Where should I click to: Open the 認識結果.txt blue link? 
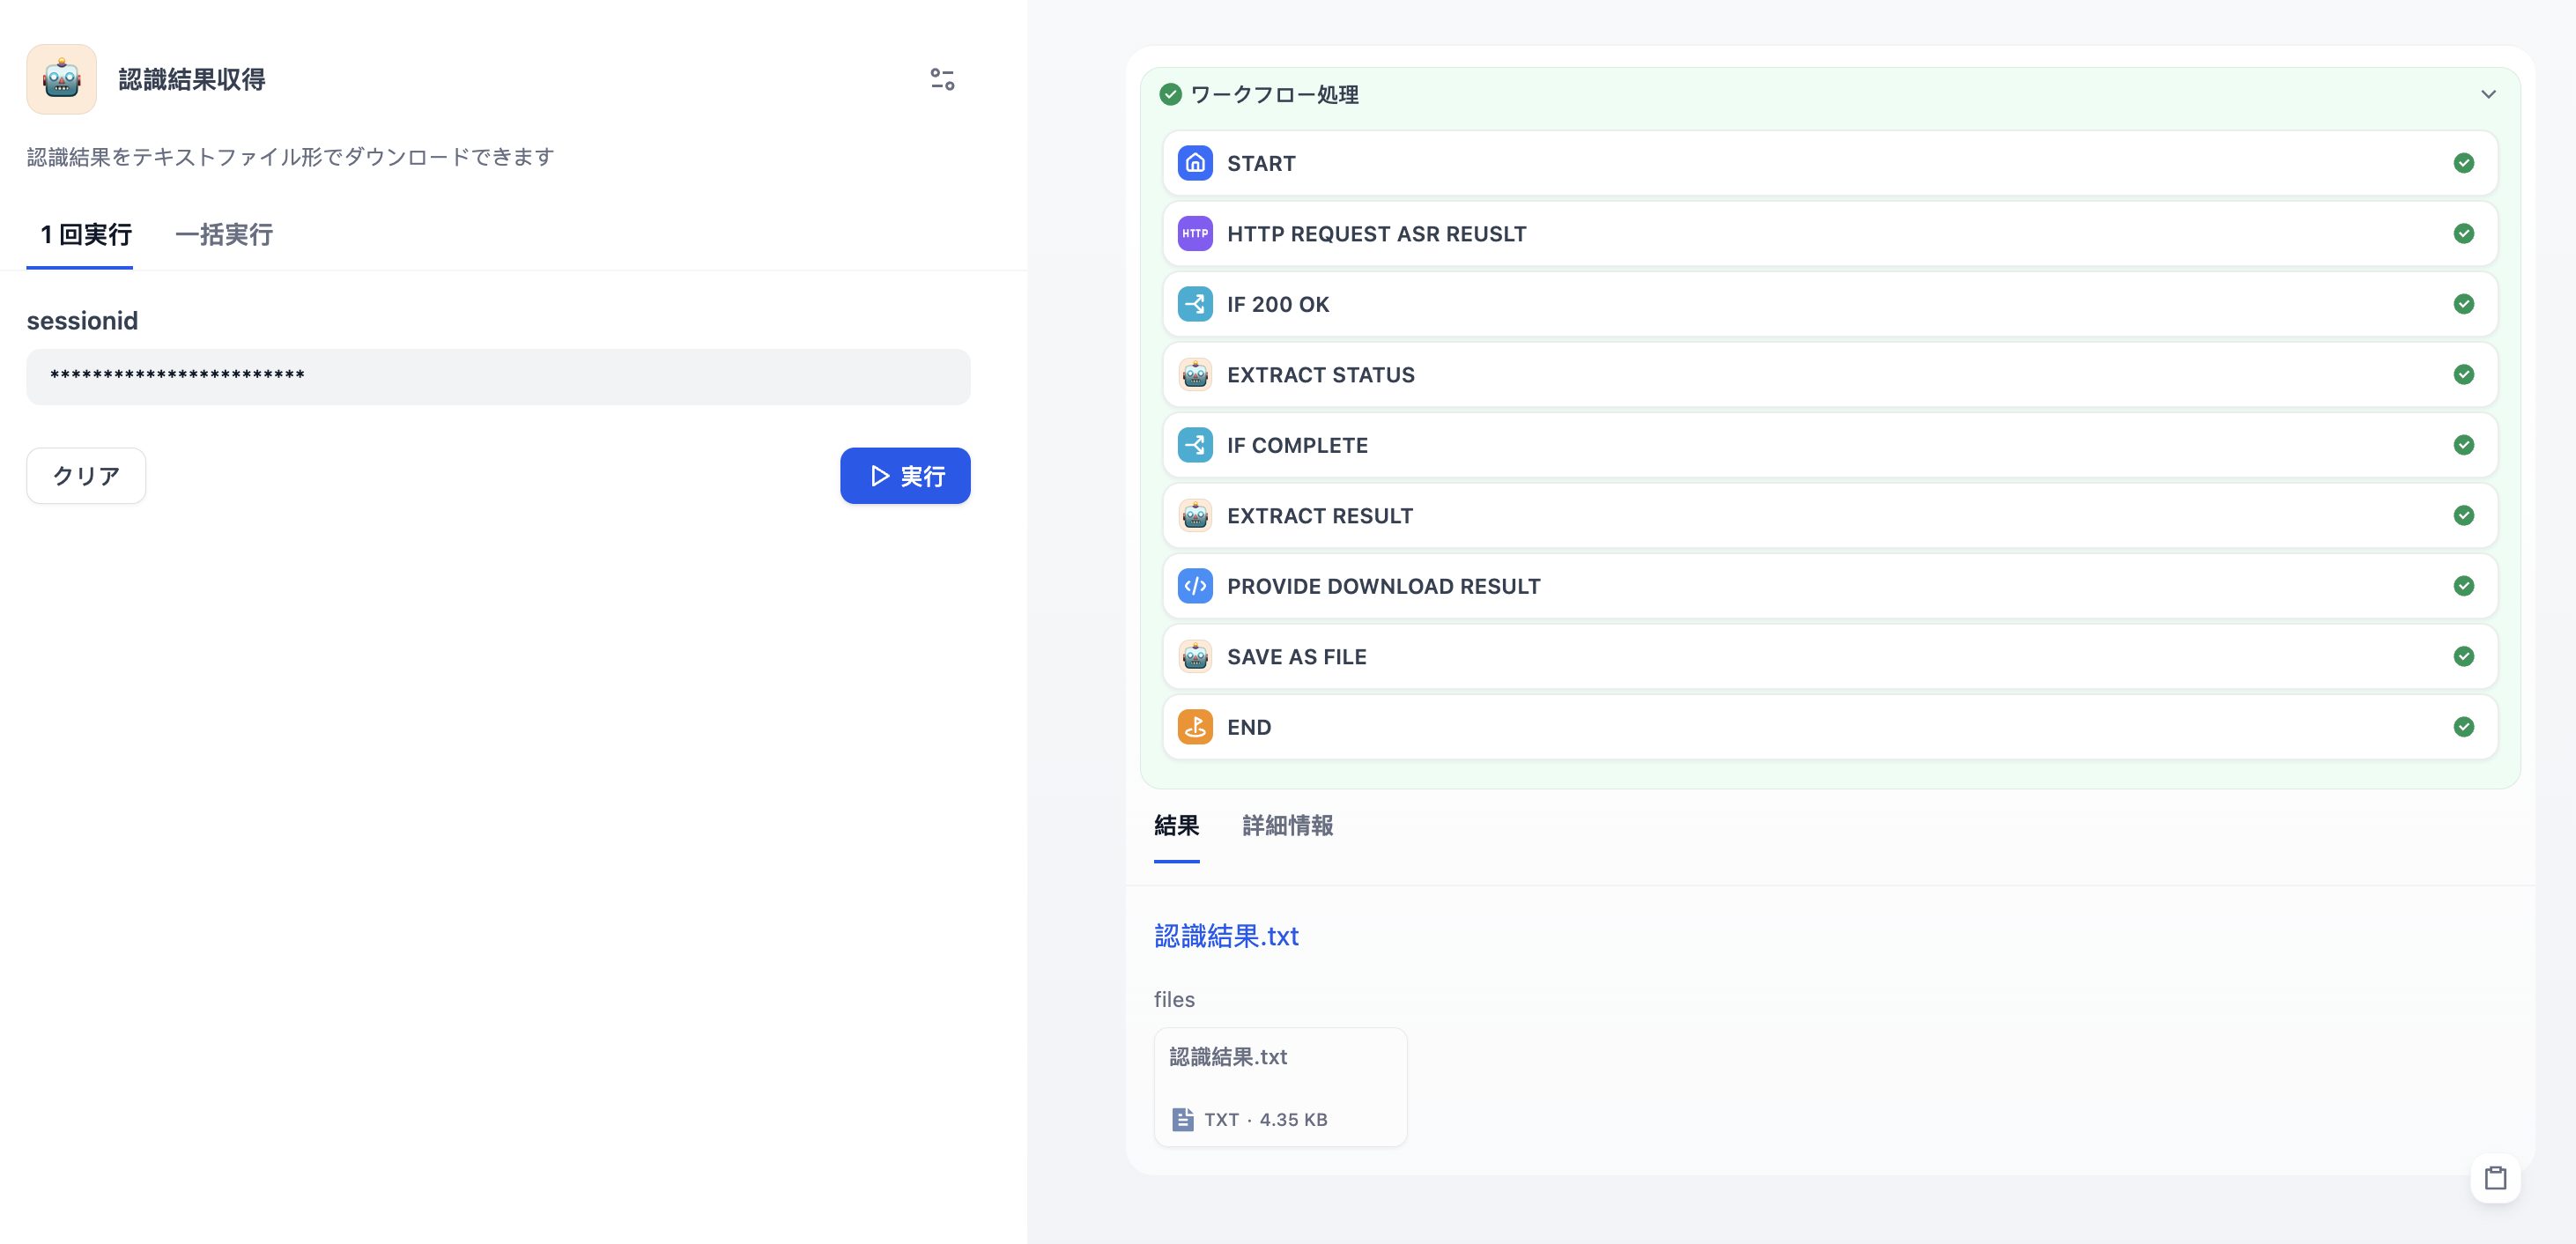[1226, 936]
